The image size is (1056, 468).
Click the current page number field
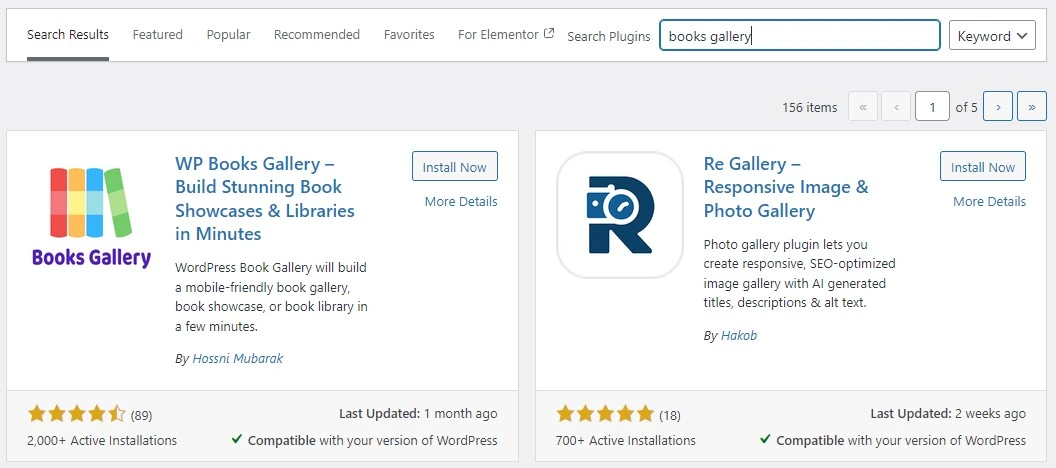932,106
